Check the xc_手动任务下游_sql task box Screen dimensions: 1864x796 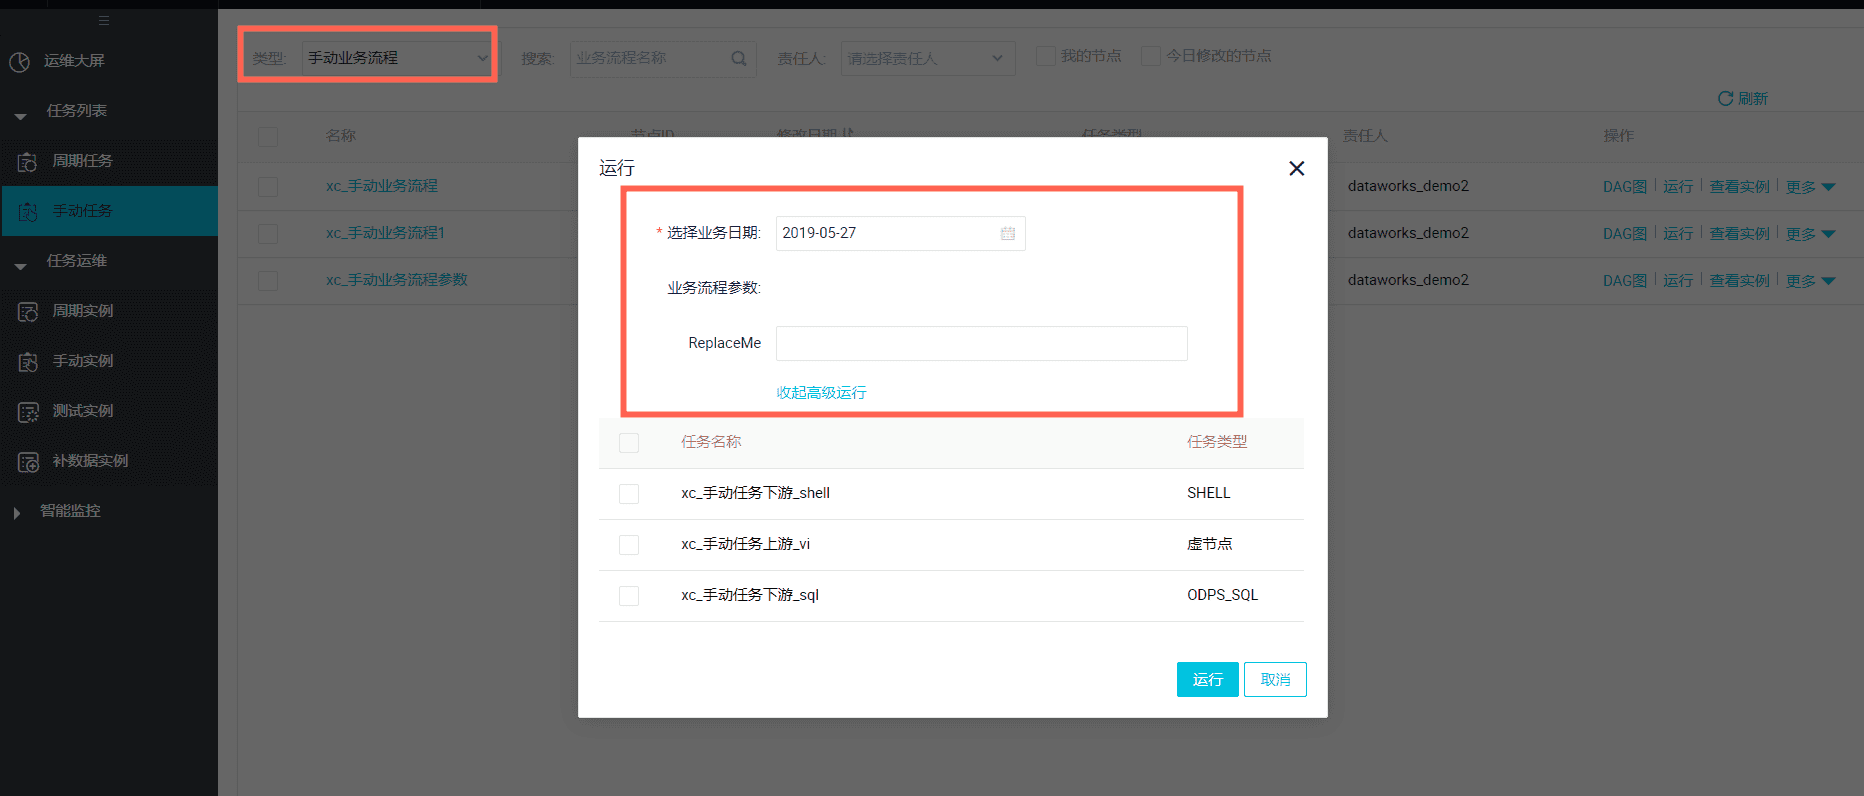point(629,595)
